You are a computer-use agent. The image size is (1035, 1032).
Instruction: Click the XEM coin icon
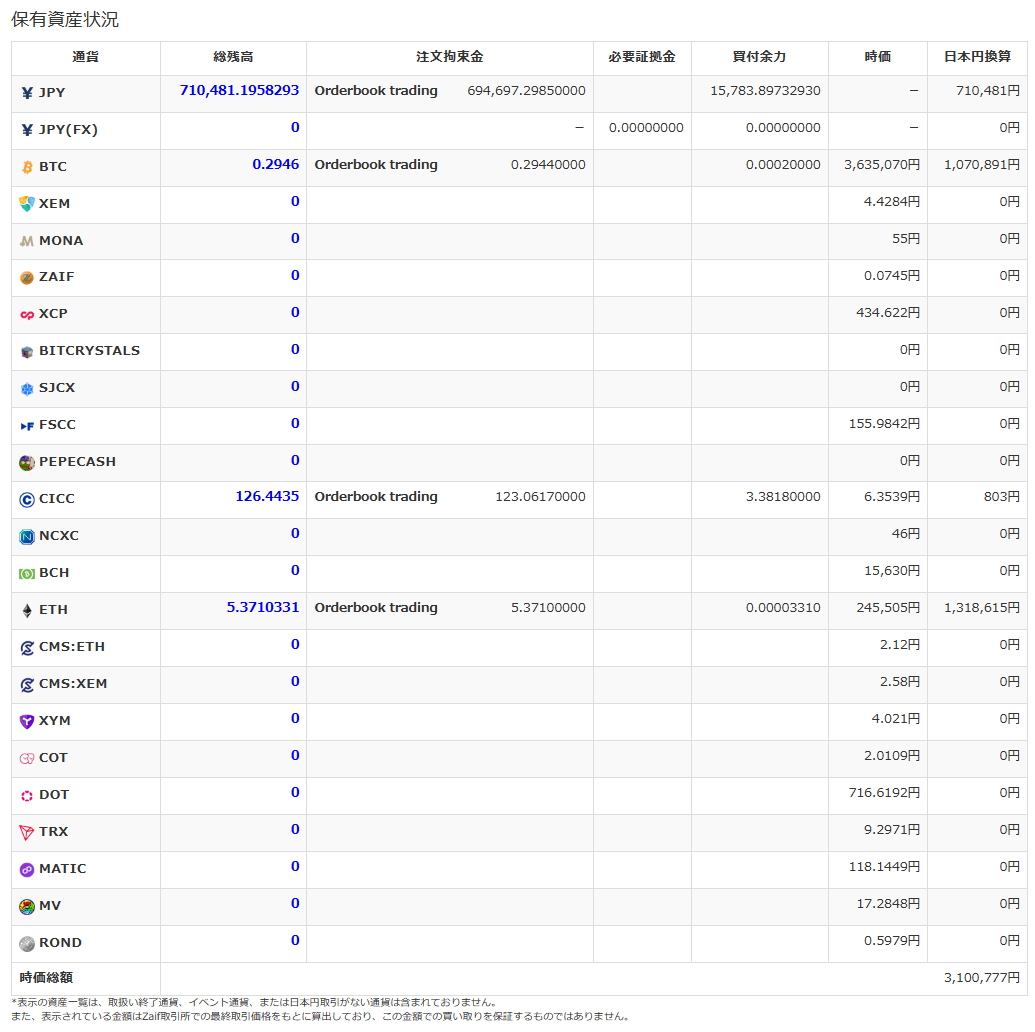tap(27, 204)
